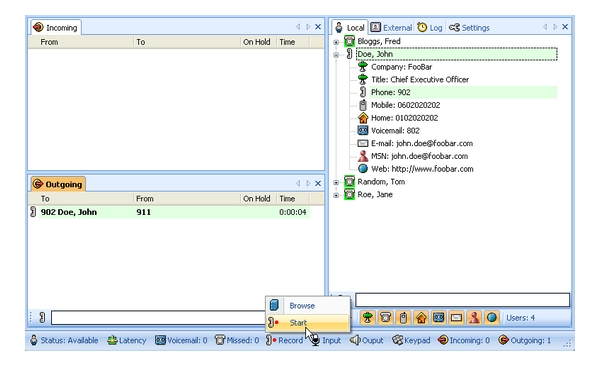Click the MSN messenger toolbar icon
The height and width of the screenshot is (367, 600).
(x=474, y=318)
